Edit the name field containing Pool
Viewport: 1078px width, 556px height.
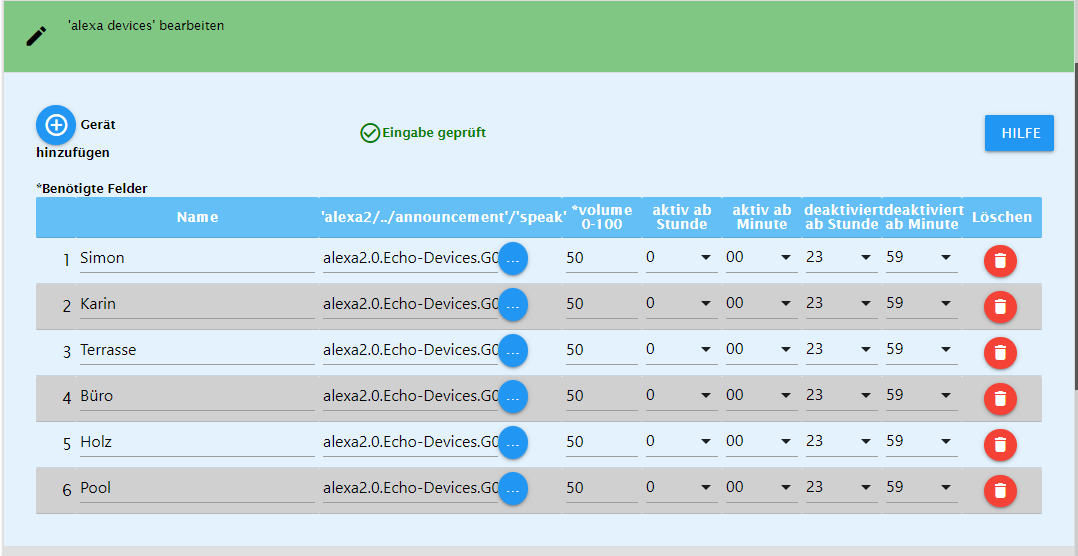tap(197, 489)
